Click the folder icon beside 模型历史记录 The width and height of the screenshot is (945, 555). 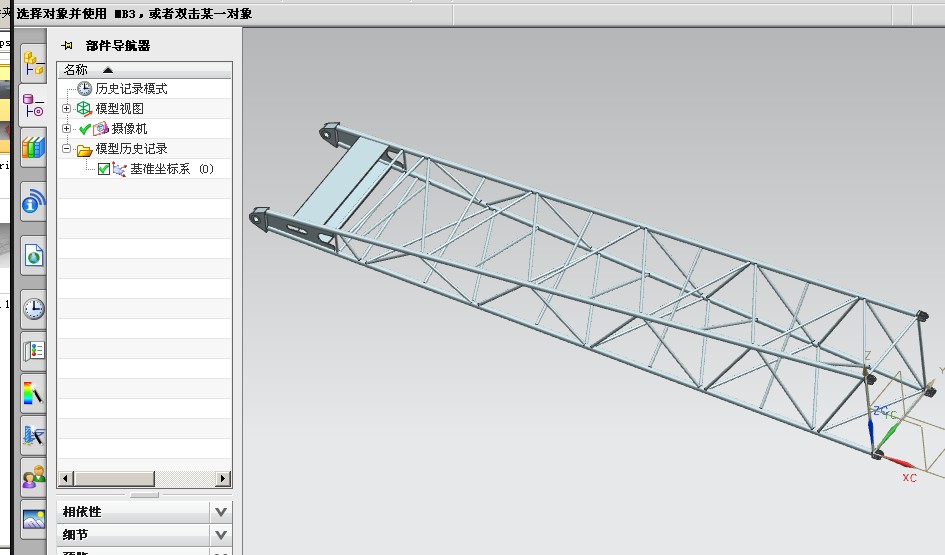coord(84,149)
